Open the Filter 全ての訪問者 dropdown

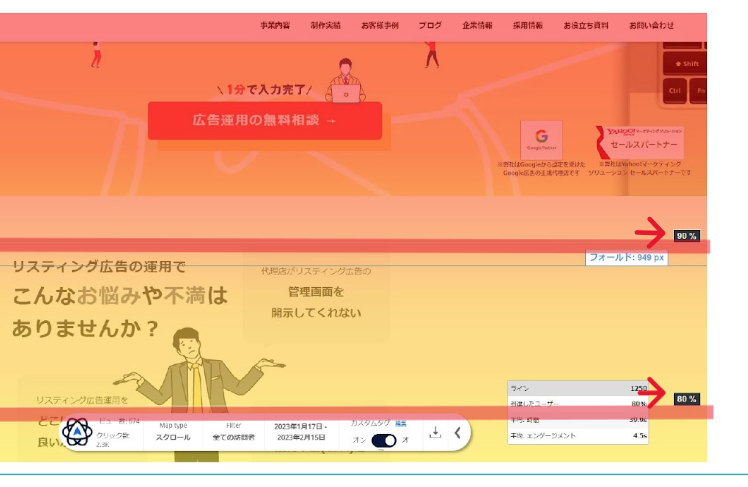tap(233, 432)
